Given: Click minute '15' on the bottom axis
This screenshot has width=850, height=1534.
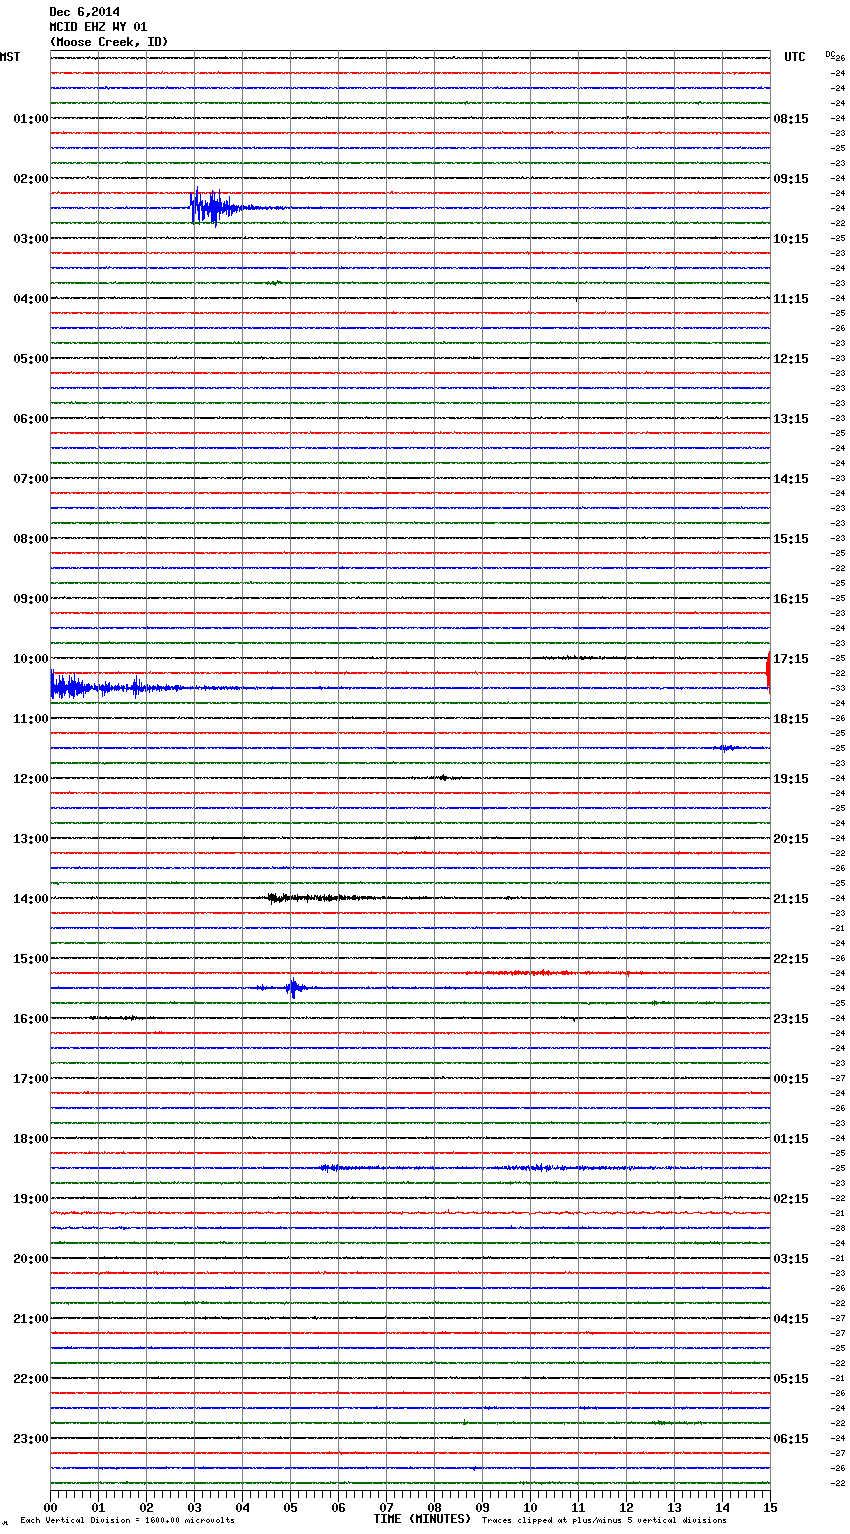Looking at the screenshot, I should [769, 1507].
